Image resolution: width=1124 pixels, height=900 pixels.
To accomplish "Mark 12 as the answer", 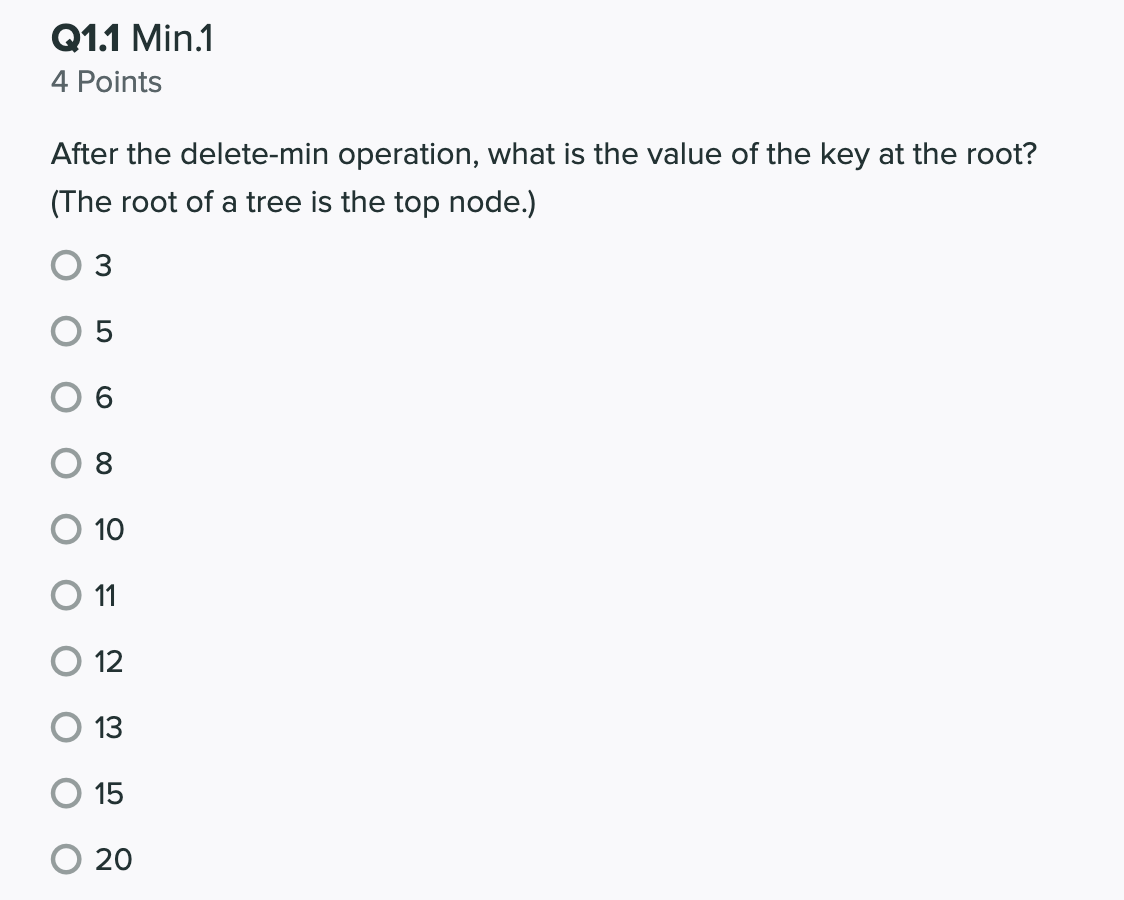I will pos(66,661).
